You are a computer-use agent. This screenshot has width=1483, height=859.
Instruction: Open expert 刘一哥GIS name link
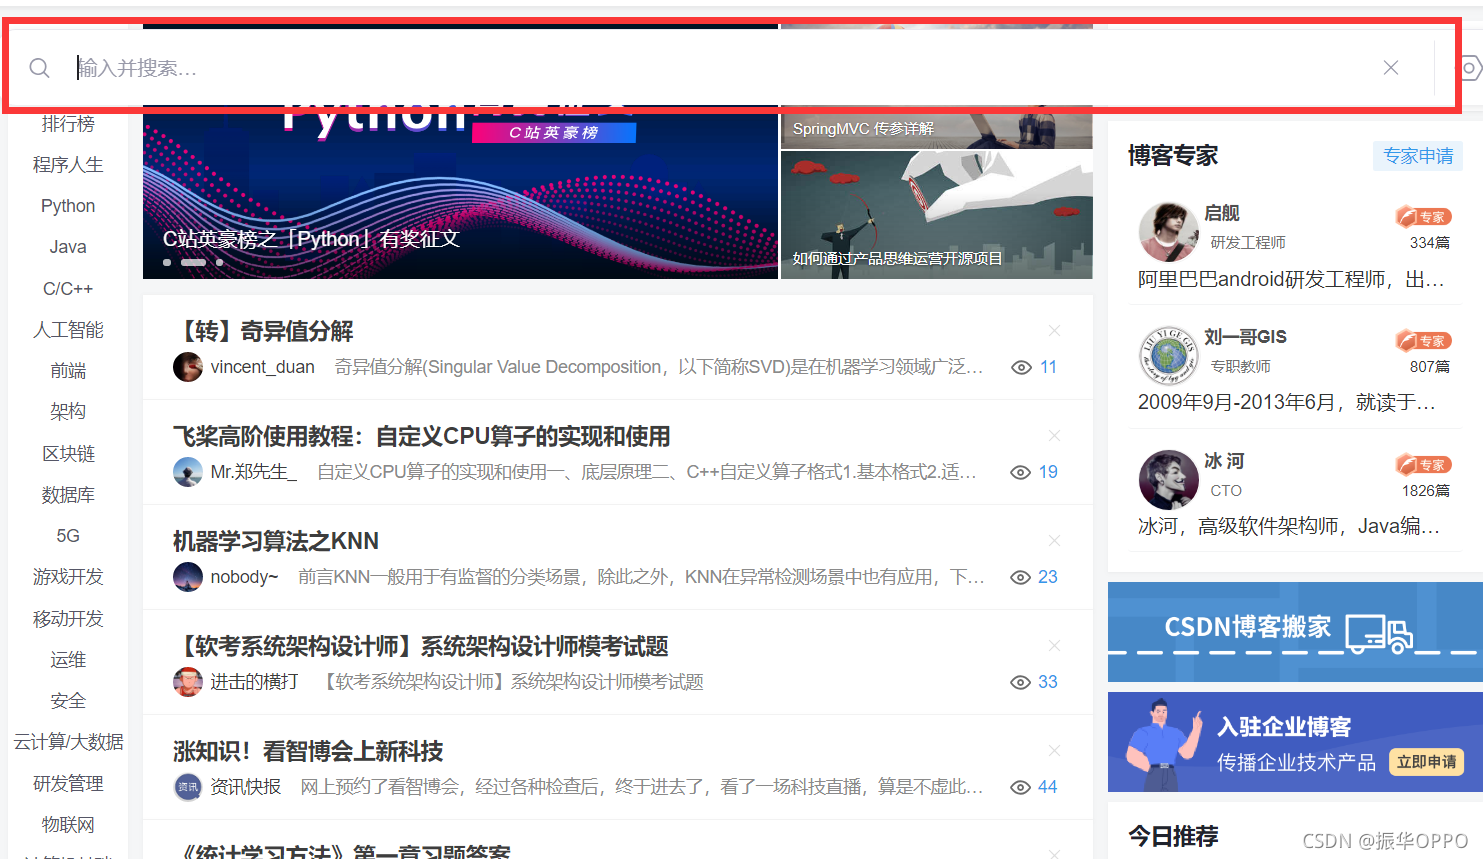(x=1245, y=337)
